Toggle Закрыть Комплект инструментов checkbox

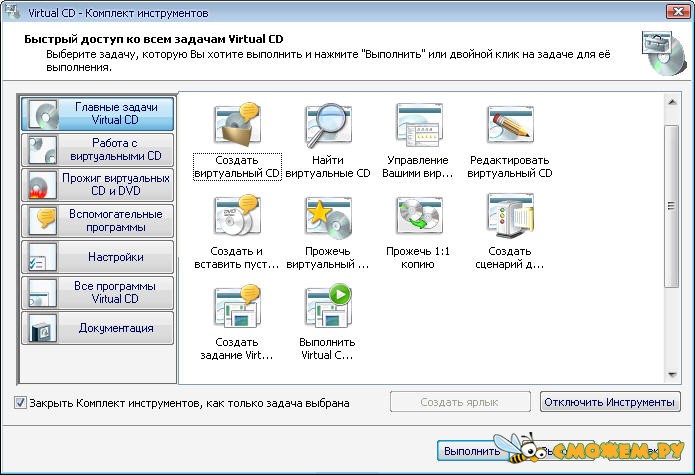pyautogui.click(x=20, y=403)
